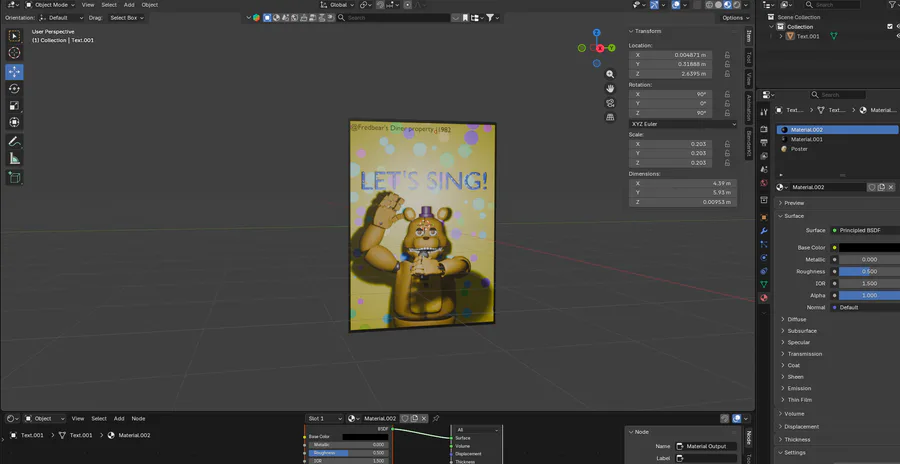Click the Base Color black swatch
This screenshot has width=900, height=464.
[869, 248]
